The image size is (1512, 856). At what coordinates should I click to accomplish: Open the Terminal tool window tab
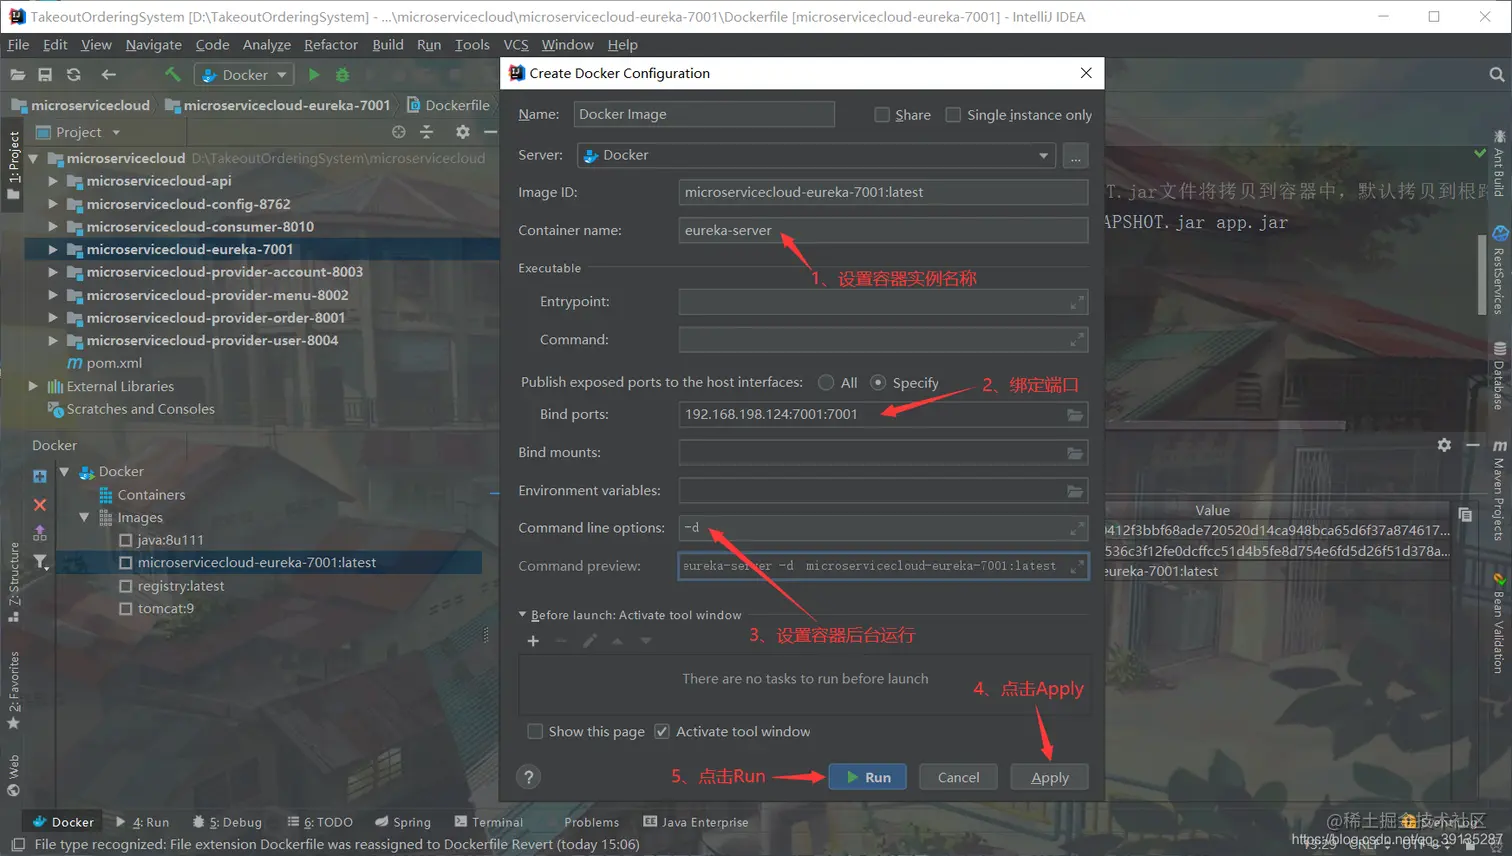click(488, 822)
